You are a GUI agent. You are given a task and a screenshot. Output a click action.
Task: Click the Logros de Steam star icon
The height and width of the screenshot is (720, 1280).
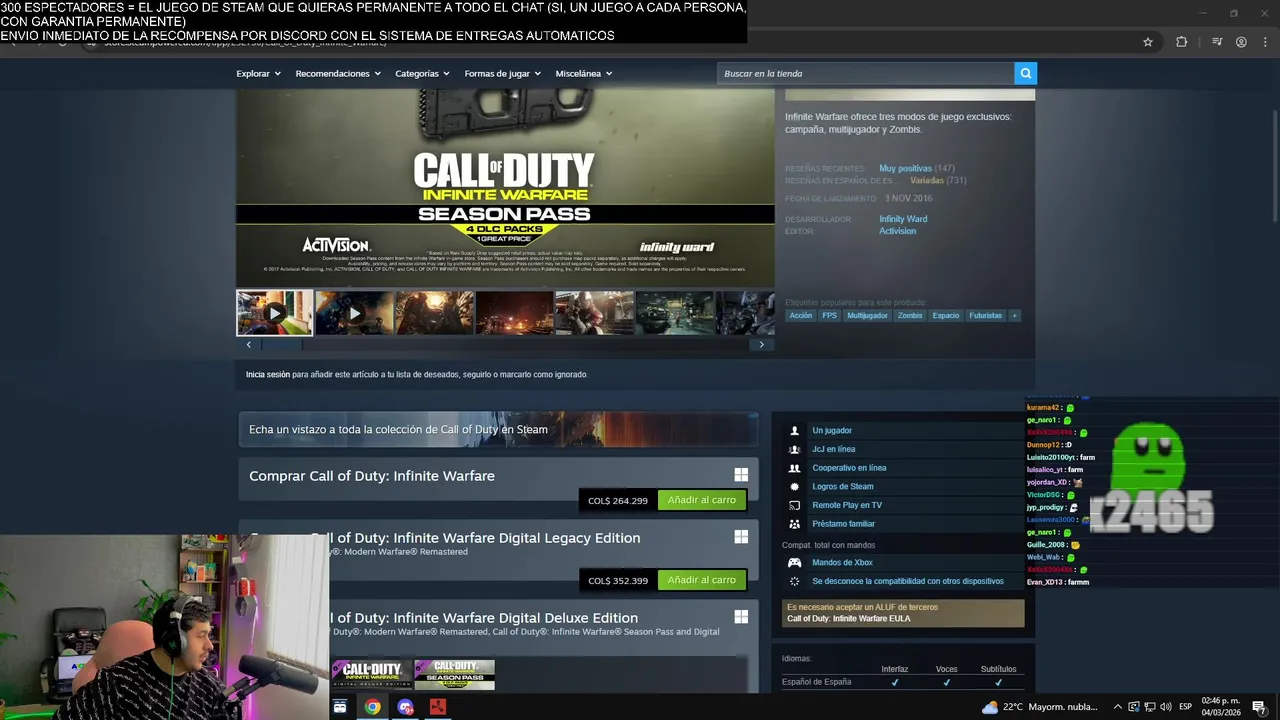click(795, 487)
